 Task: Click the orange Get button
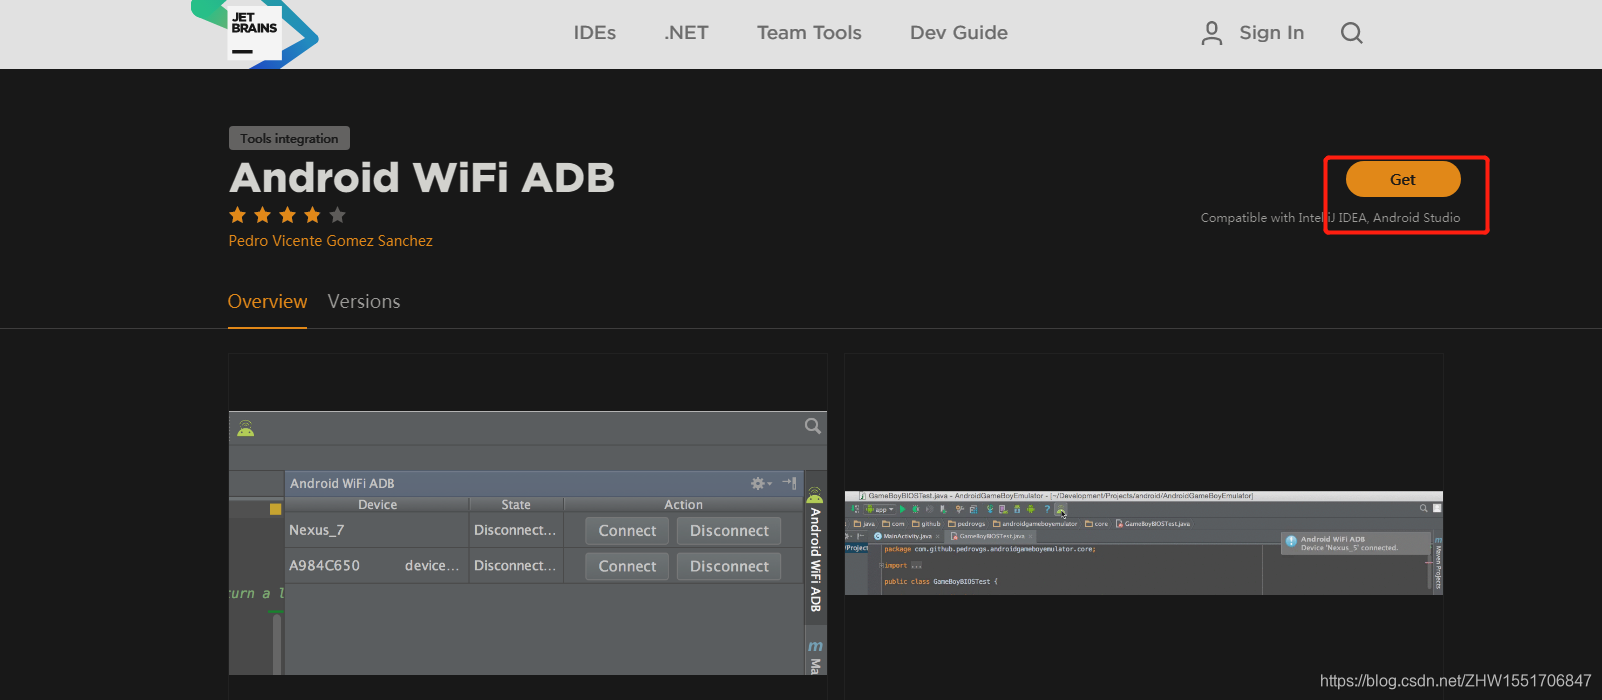point(1403,180)
